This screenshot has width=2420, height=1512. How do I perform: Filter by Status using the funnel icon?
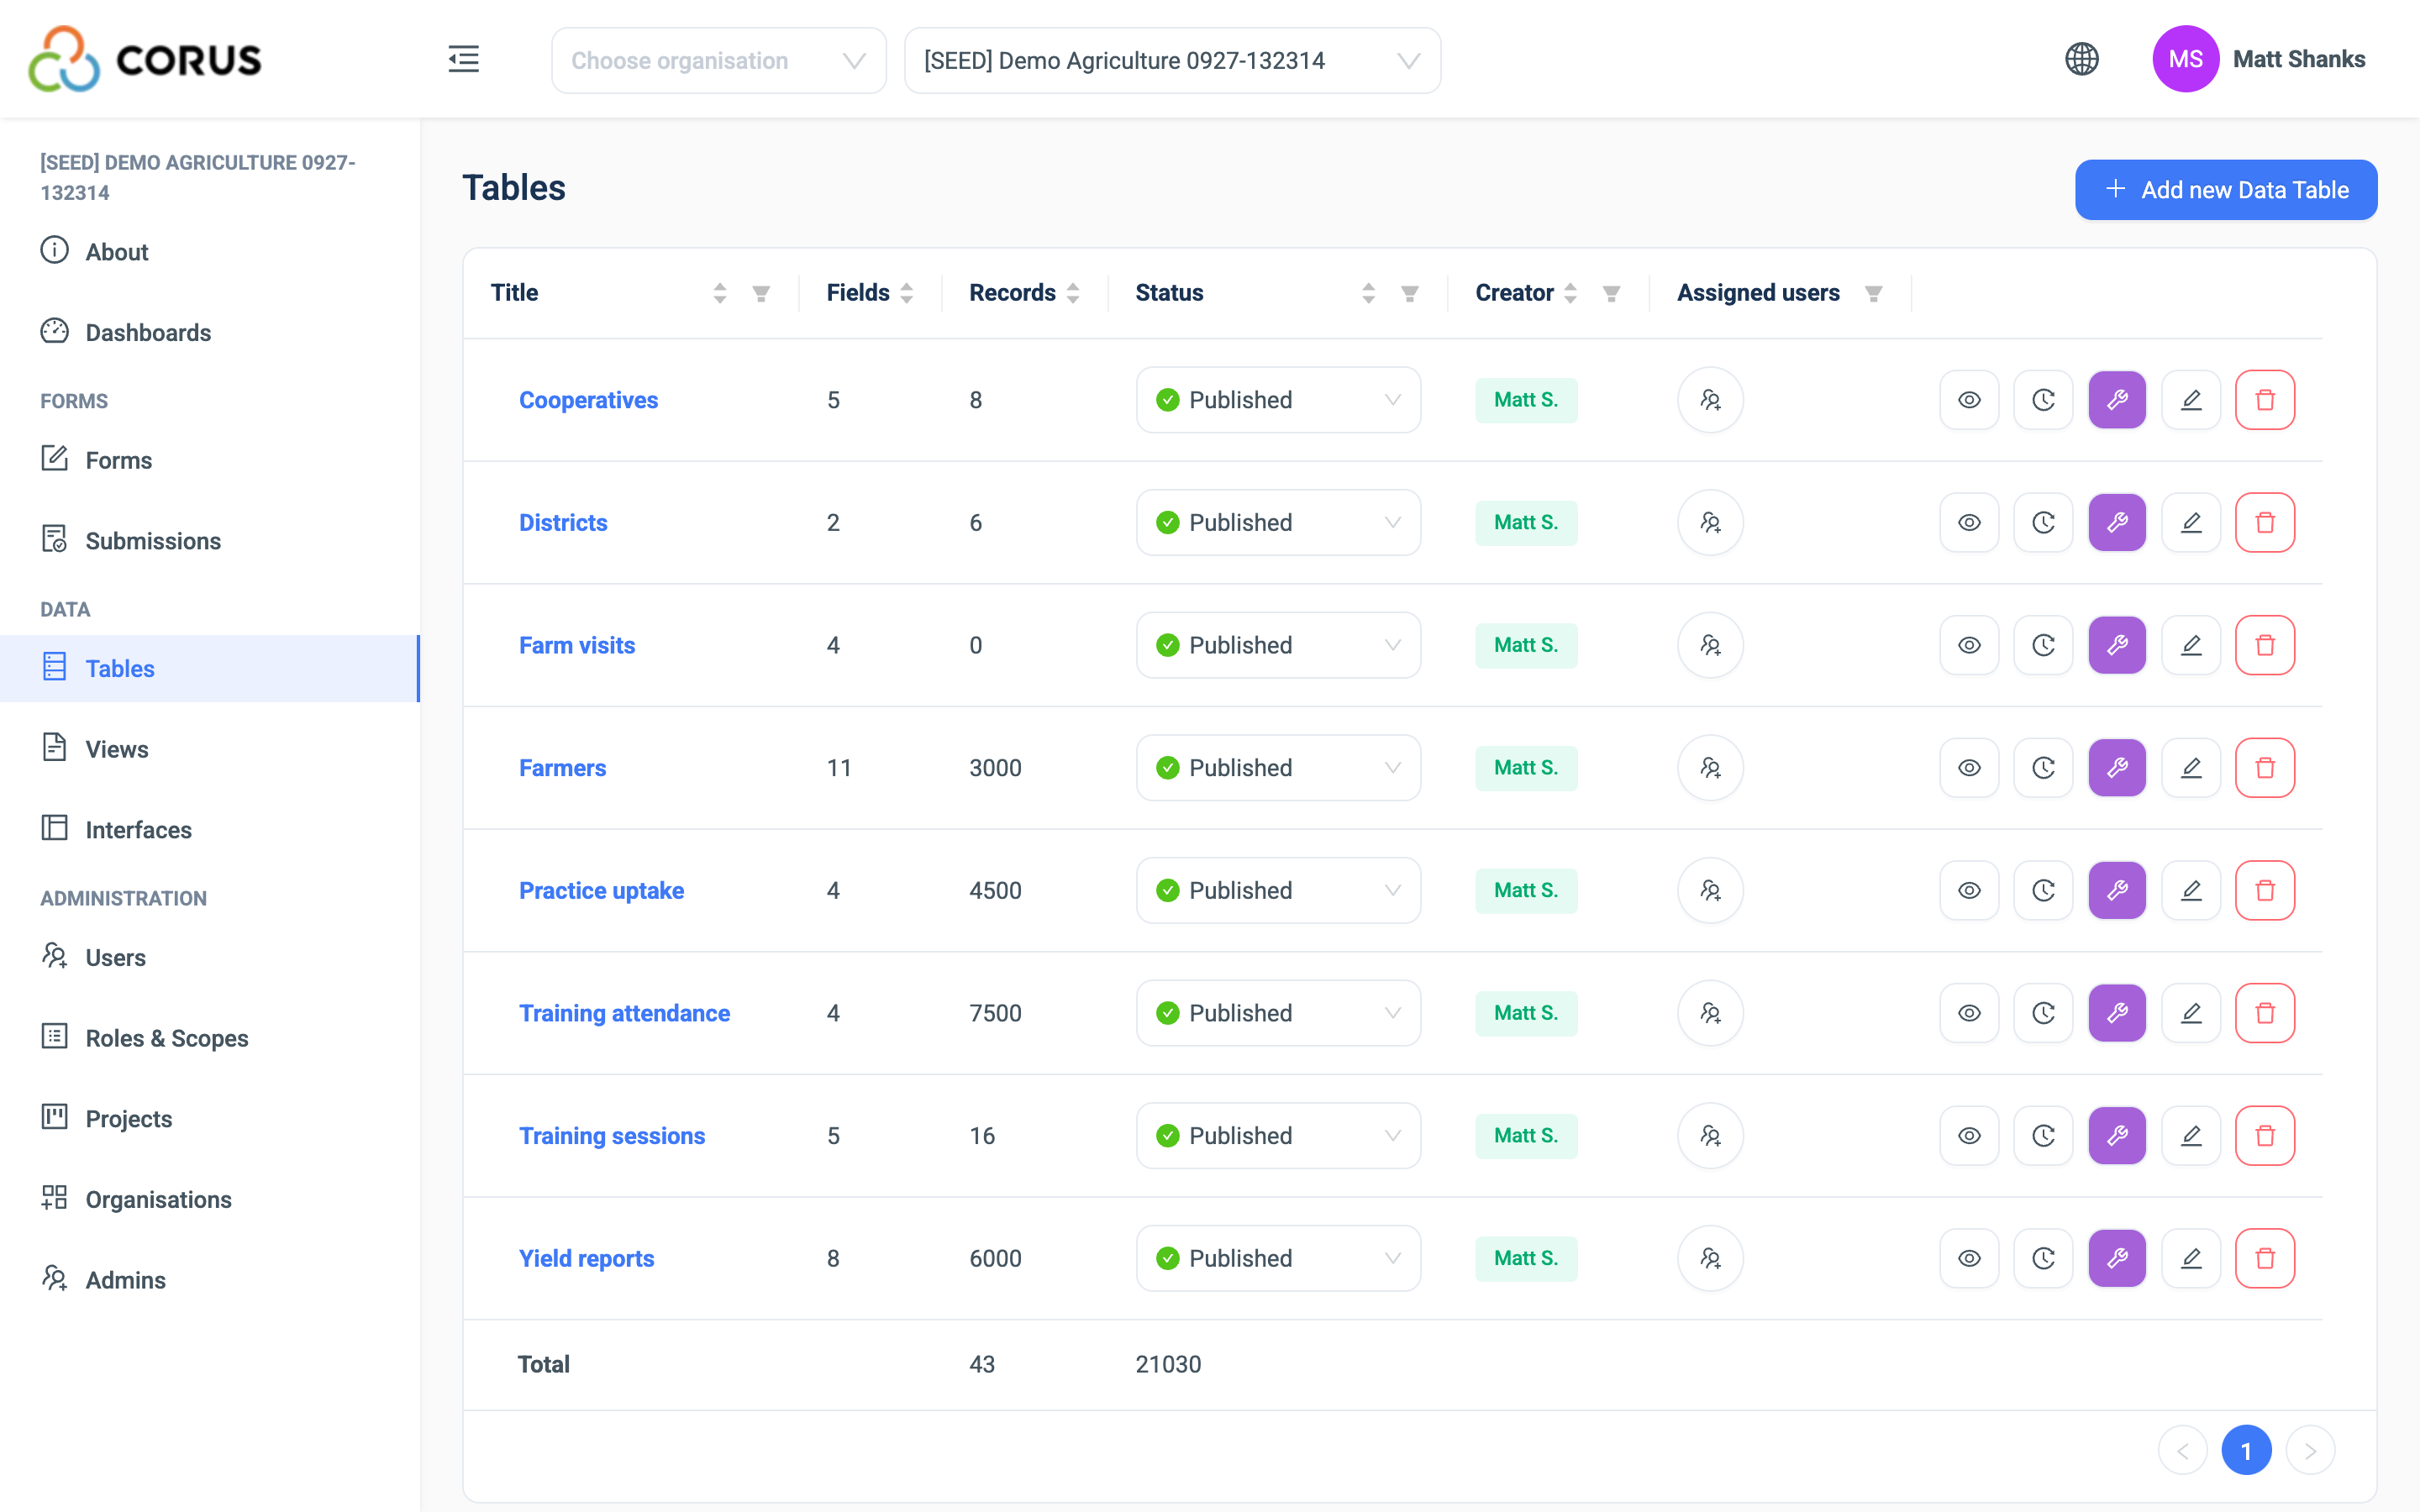coord(1409,293)
